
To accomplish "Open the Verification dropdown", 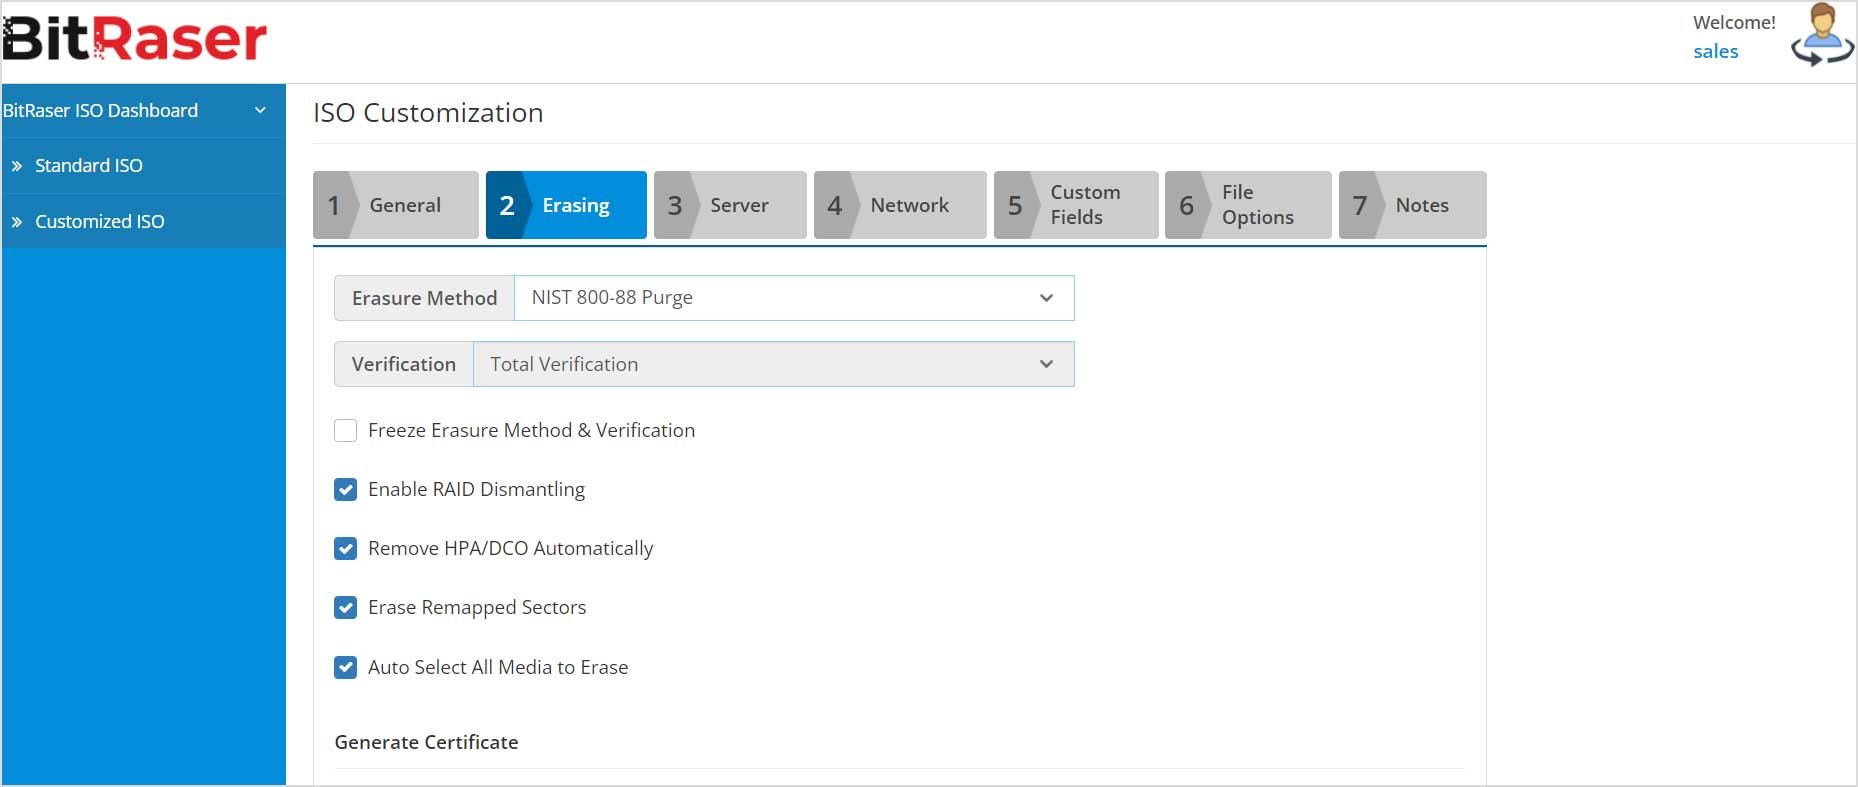I will click(x=774, y=364).
